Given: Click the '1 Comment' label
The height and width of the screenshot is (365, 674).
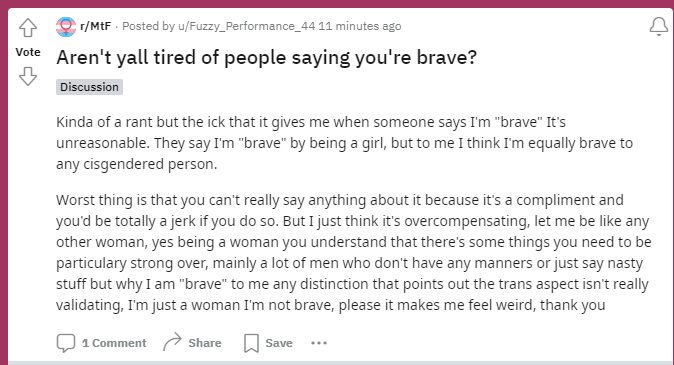Looking at the screenshot, I should coord(114,343).
